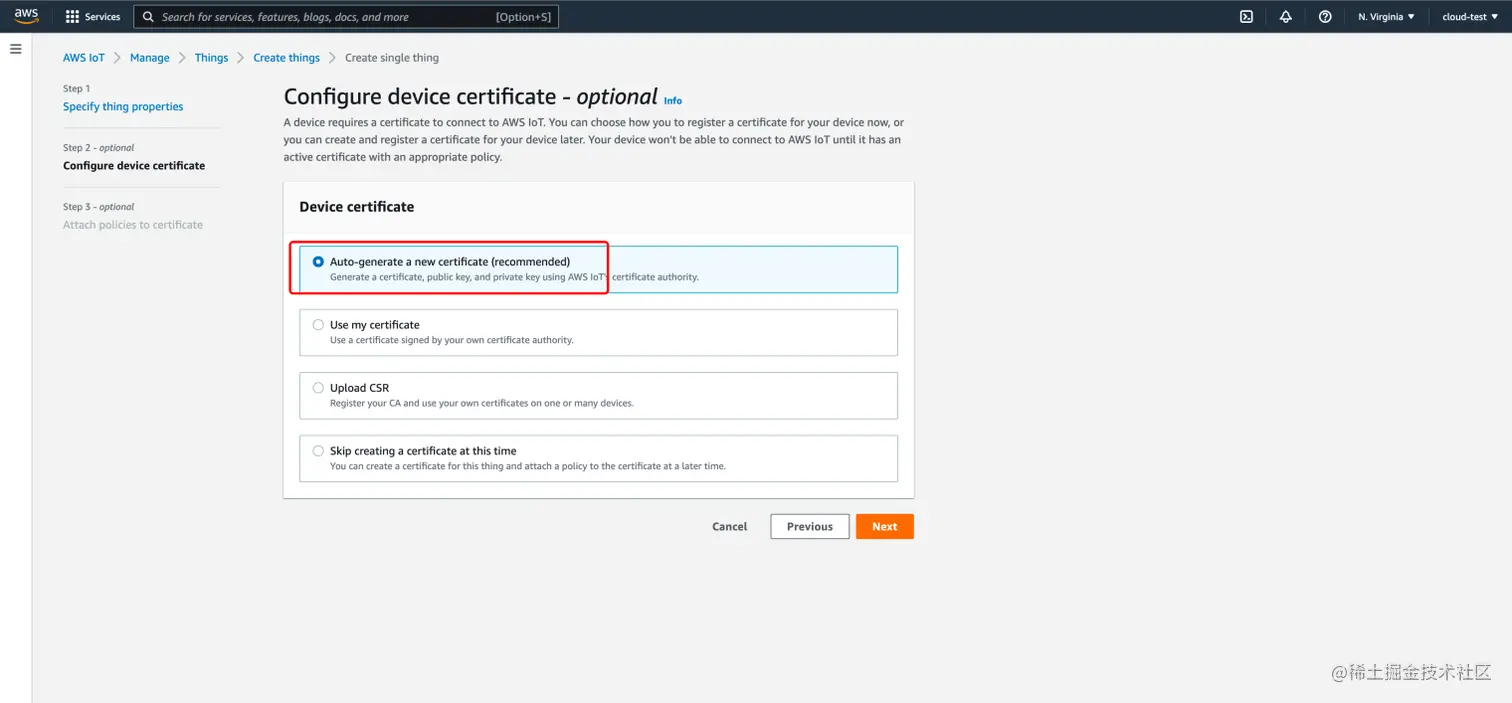Click the Services label in the top bar
The height and width of the screenshot is (703, 1512).
tap(103, 17)
